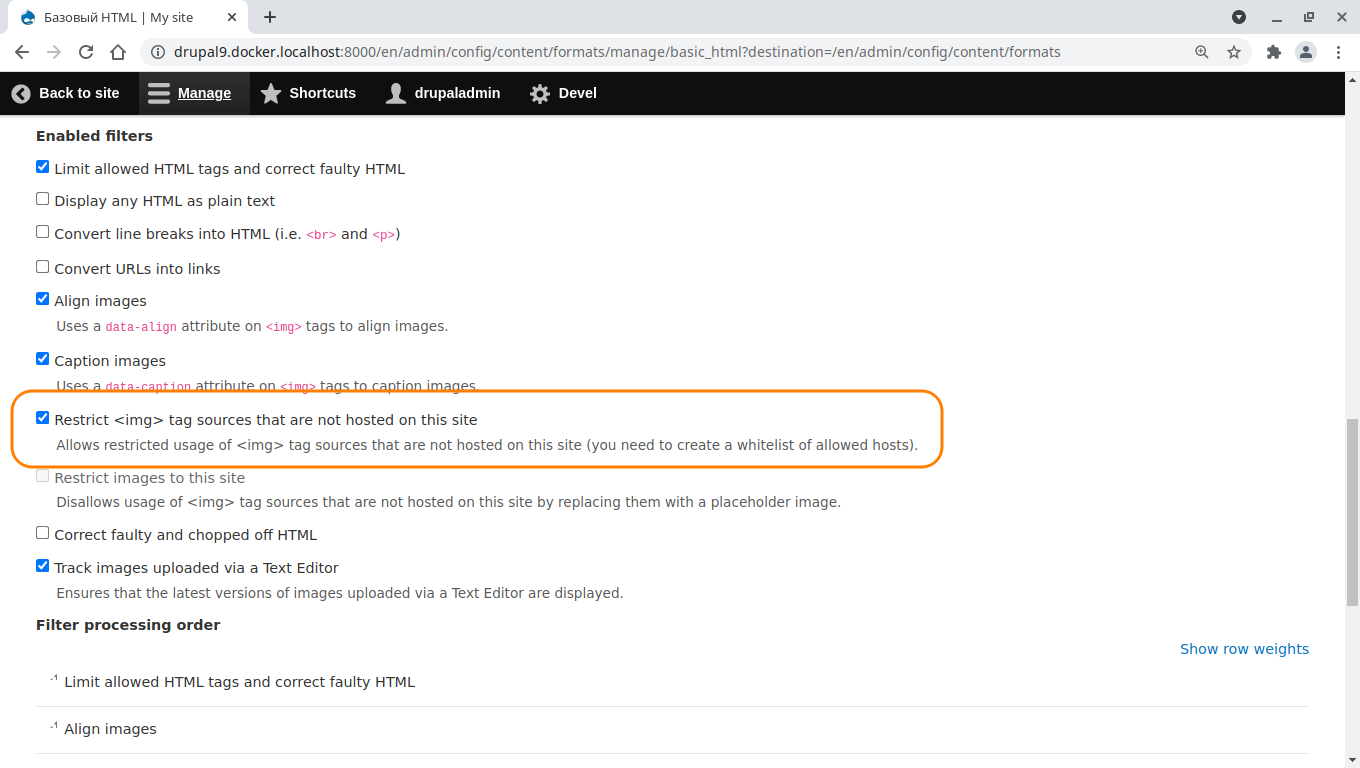Enable Convert line breaks into HTML
The height and width of the screenshot is (768, 1360).
(43, 232)
